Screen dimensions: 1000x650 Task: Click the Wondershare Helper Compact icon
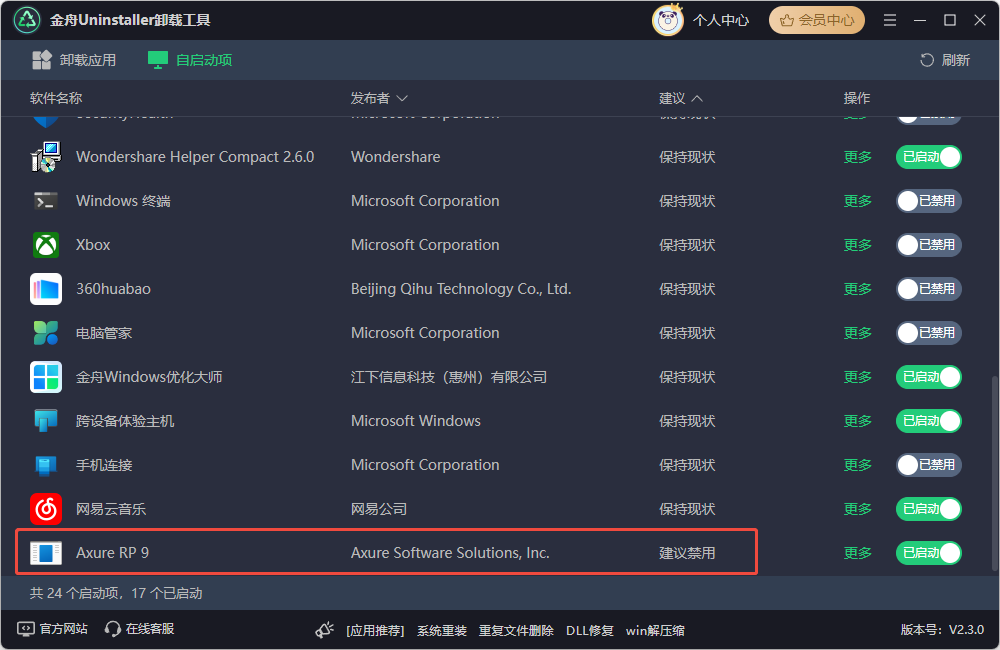click(x=46, y=157)
